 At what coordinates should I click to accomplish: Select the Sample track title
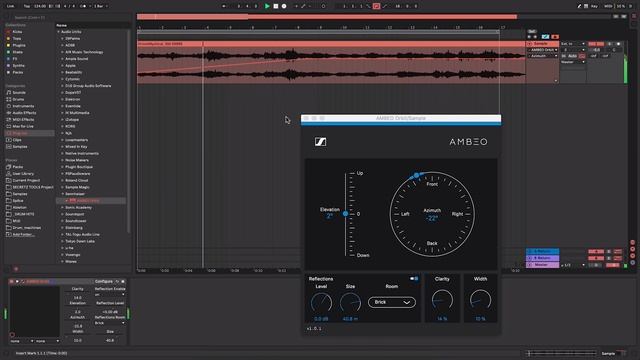(x=542, y=44)
